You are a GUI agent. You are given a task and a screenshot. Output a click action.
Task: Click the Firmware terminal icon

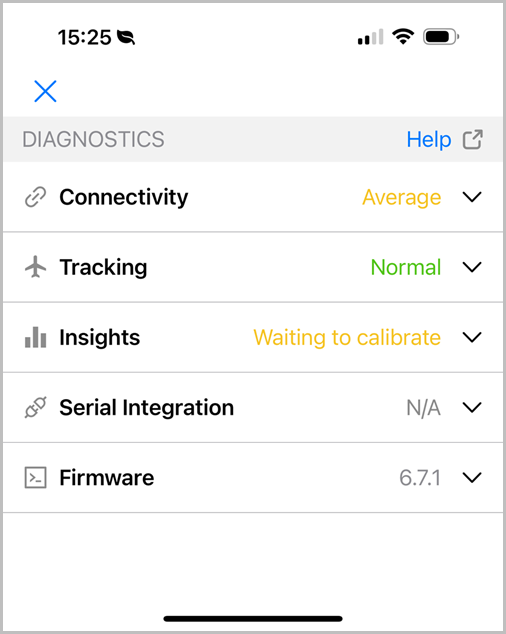(x=36, y=478)
